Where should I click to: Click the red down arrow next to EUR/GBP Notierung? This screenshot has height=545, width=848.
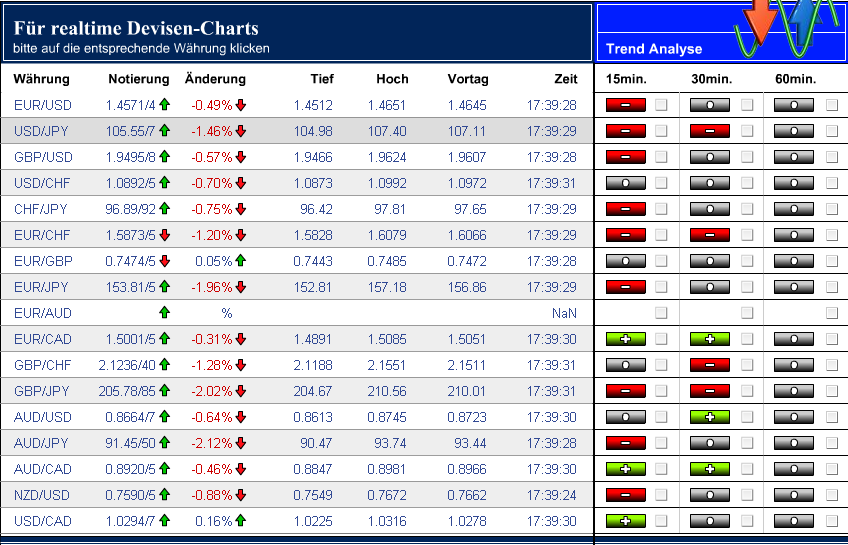point(164,261)
